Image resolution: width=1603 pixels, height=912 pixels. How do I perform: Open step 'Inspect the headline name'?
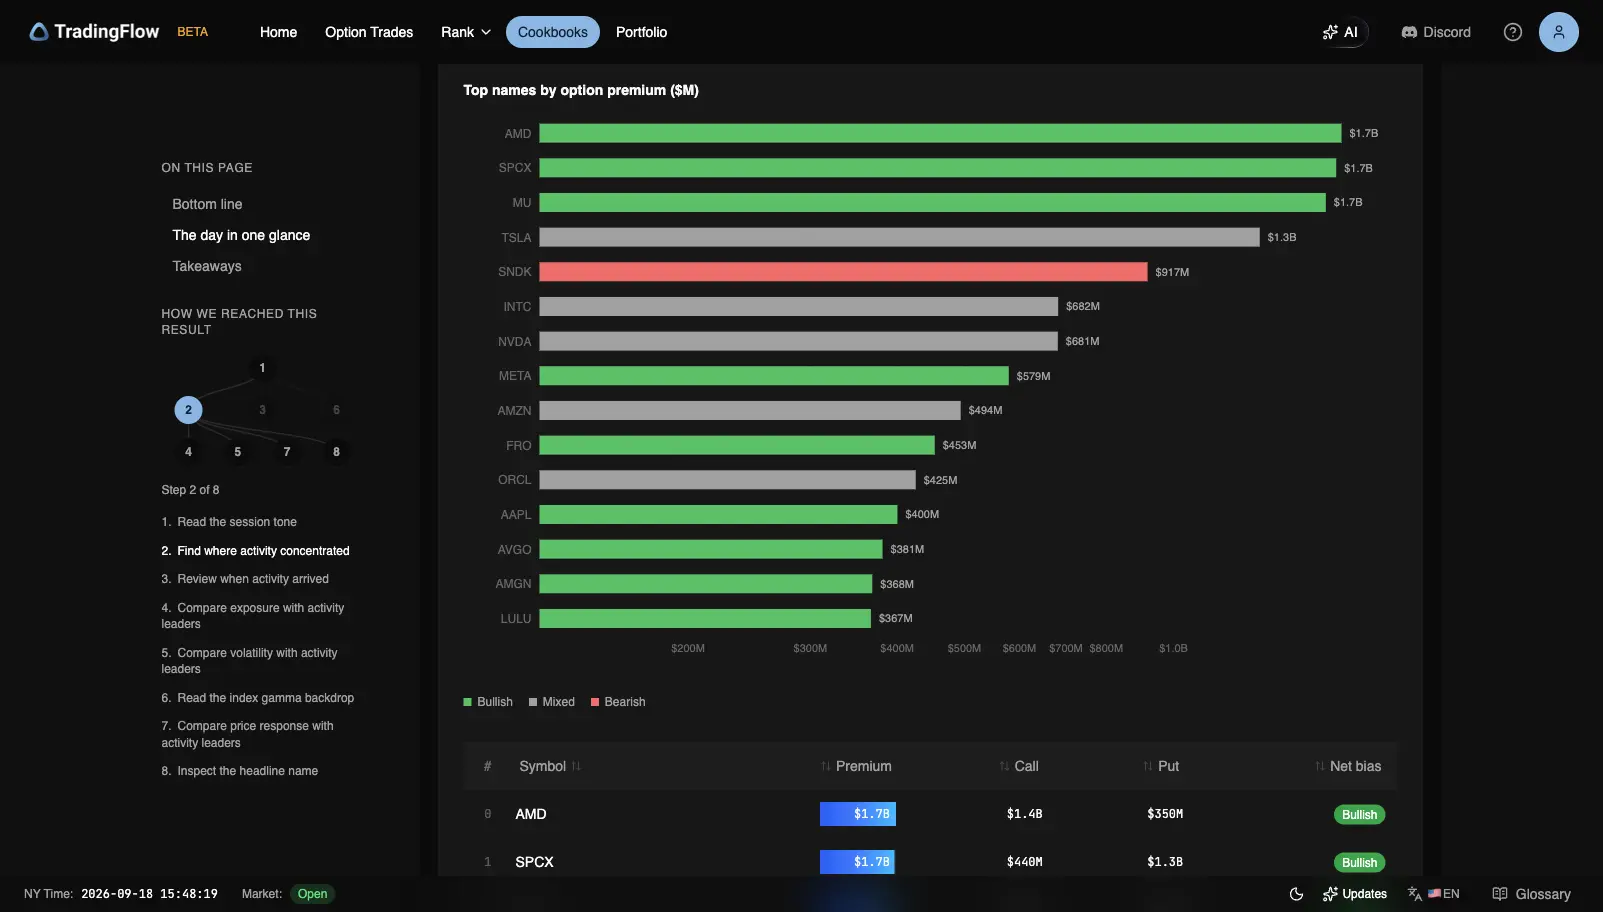(x=240, y=771)
